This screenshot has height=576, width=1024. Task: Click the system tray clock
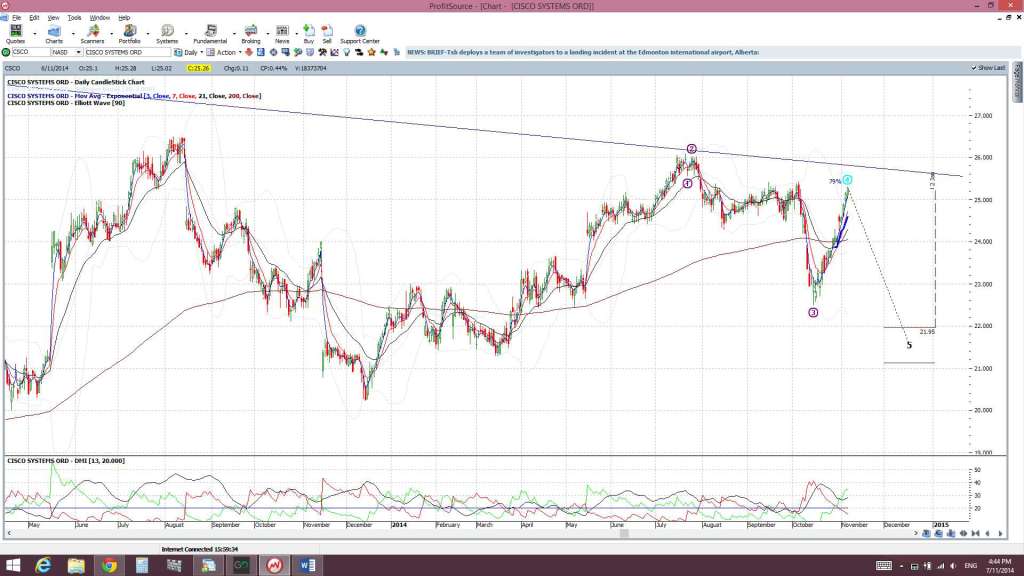click(1000, 566)
